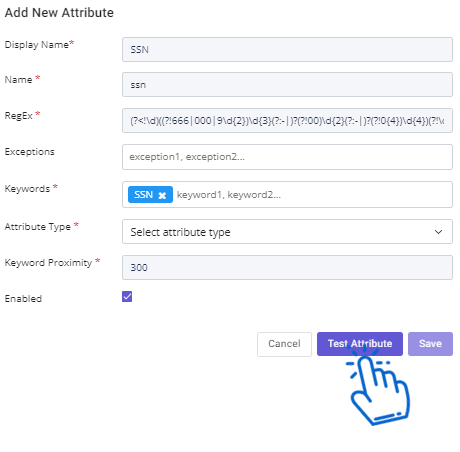
Task: Focus the Keyword Proximity field showing 300
Action: tap(287, 267)
